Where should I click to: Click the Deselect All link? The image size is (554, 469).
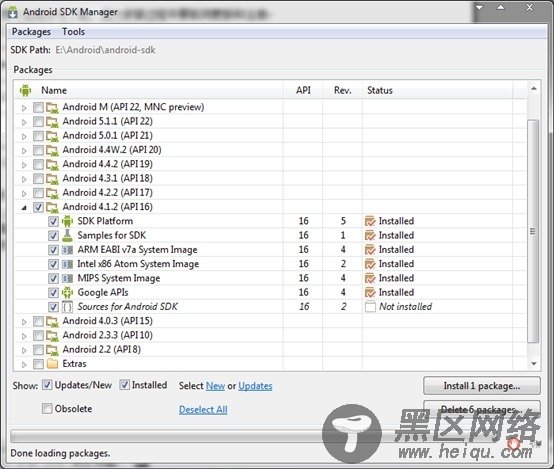(203, 410)
